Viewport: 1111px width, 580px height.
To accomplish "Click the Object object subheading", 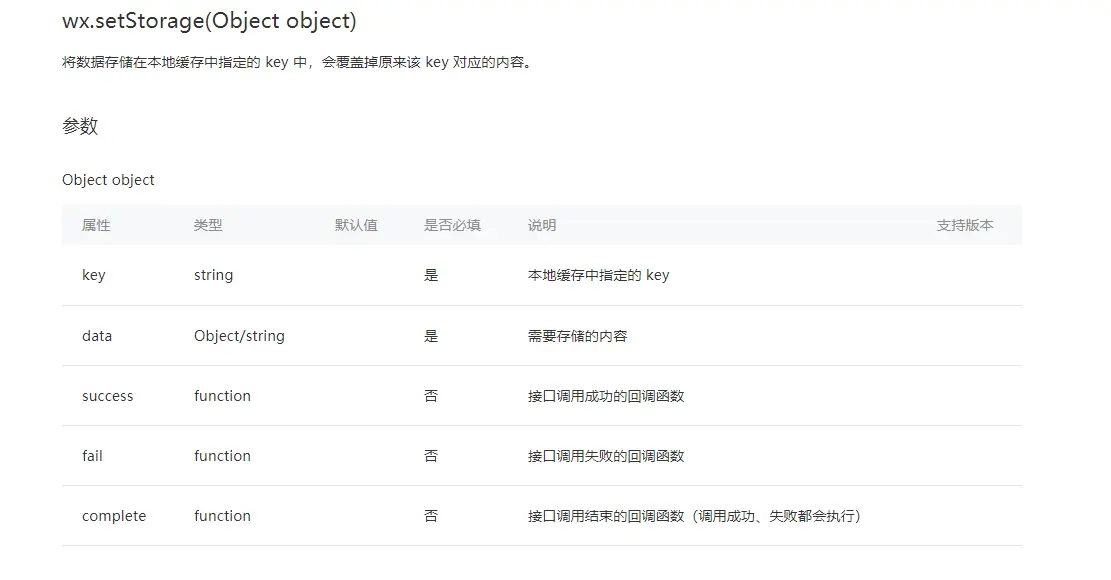I will pos(108,180).
